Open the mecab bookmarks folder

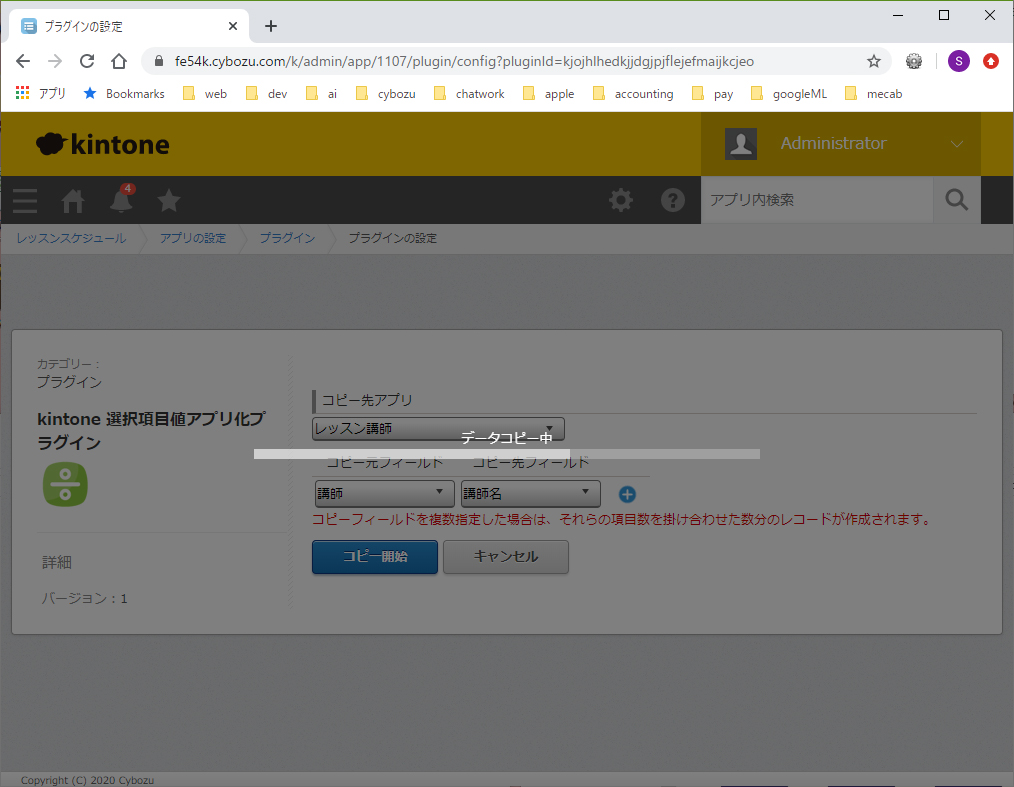(874, 94)
